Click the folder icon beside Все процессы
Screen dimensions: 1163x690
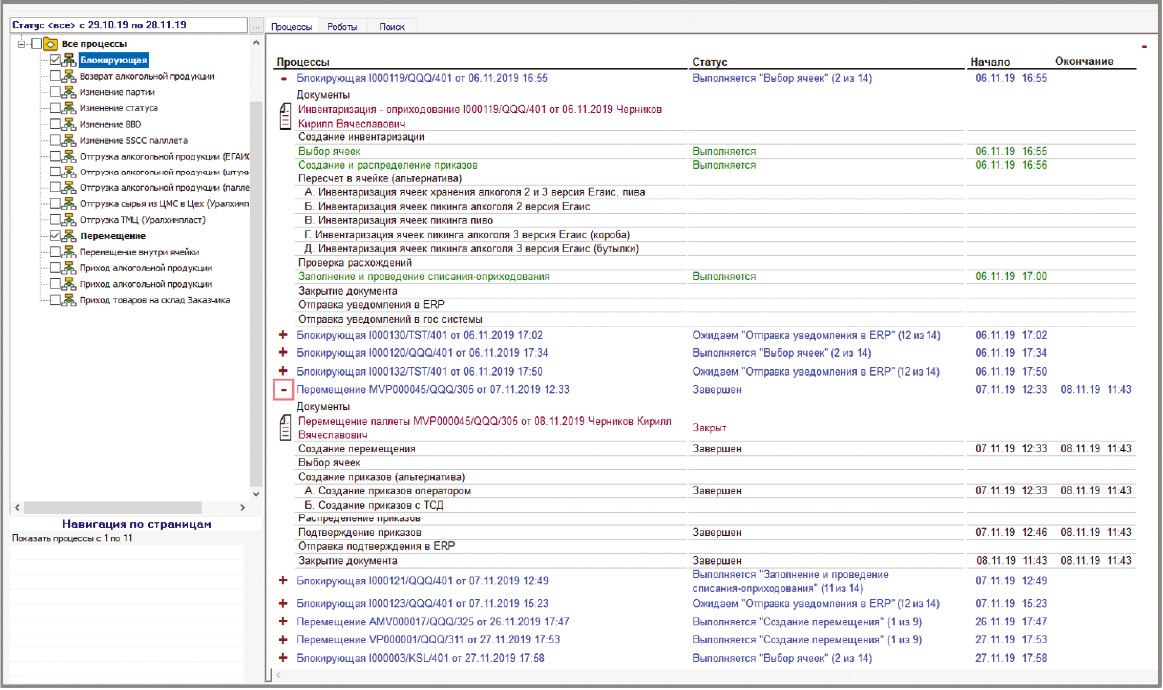point(50,44)
